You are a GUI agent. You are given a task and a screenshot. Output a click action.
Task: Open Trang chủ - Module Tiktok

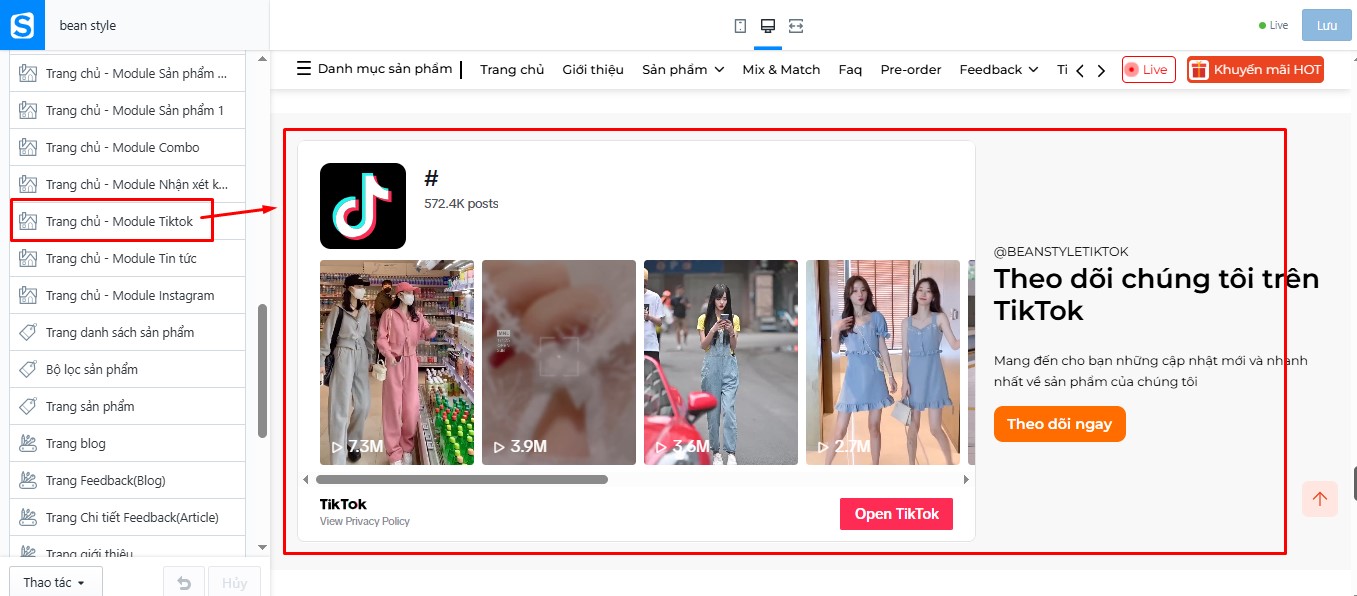(128, 221)
